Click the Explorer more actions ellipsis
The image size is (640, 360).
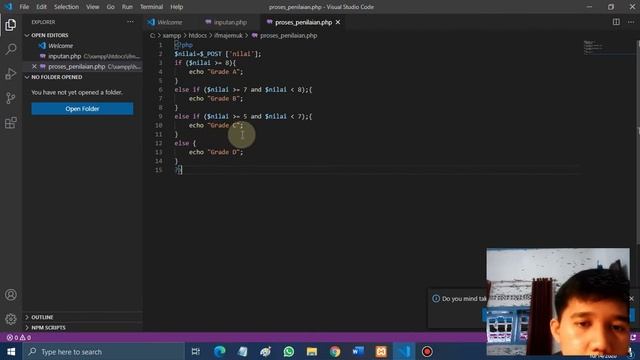130,22
